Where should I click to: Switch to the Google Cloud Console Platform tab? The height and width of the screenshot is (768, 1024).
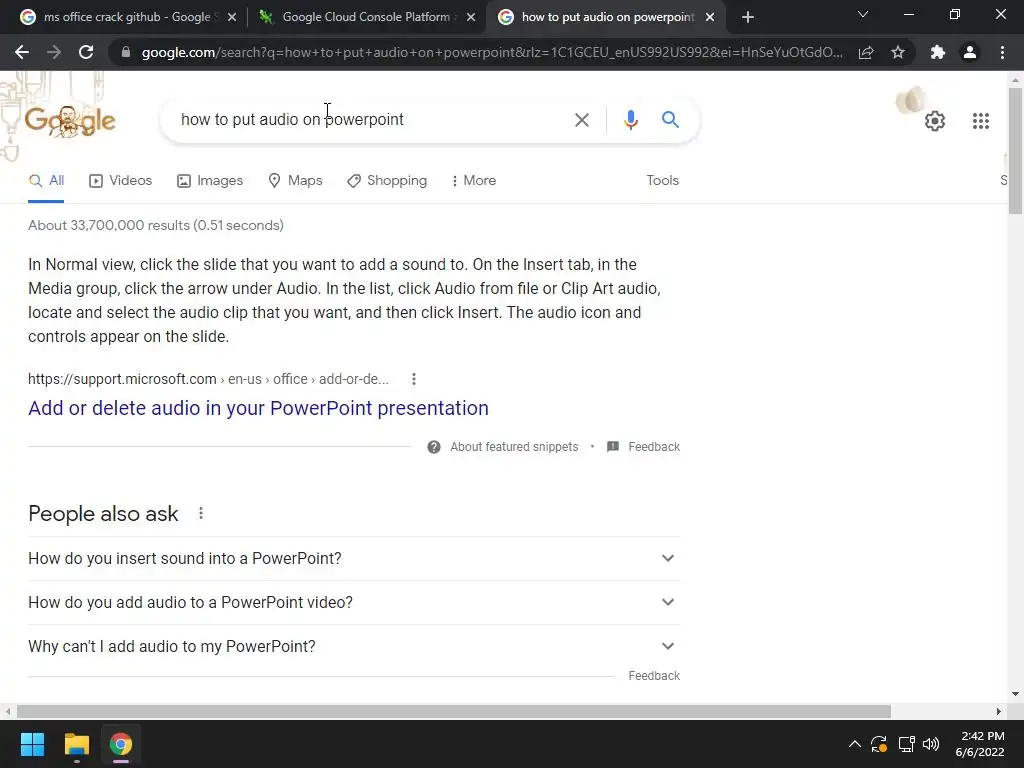(x=366, y=17)
